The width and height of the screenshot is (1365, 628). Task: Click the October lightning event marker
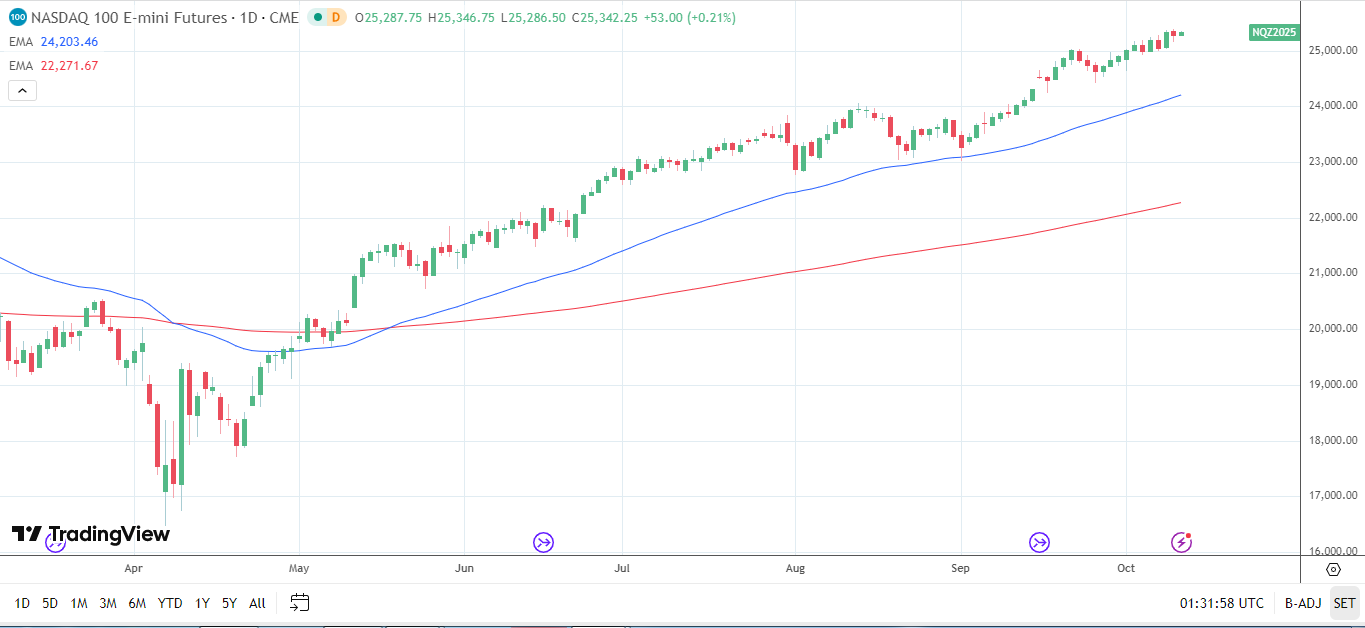point(1182,542)
